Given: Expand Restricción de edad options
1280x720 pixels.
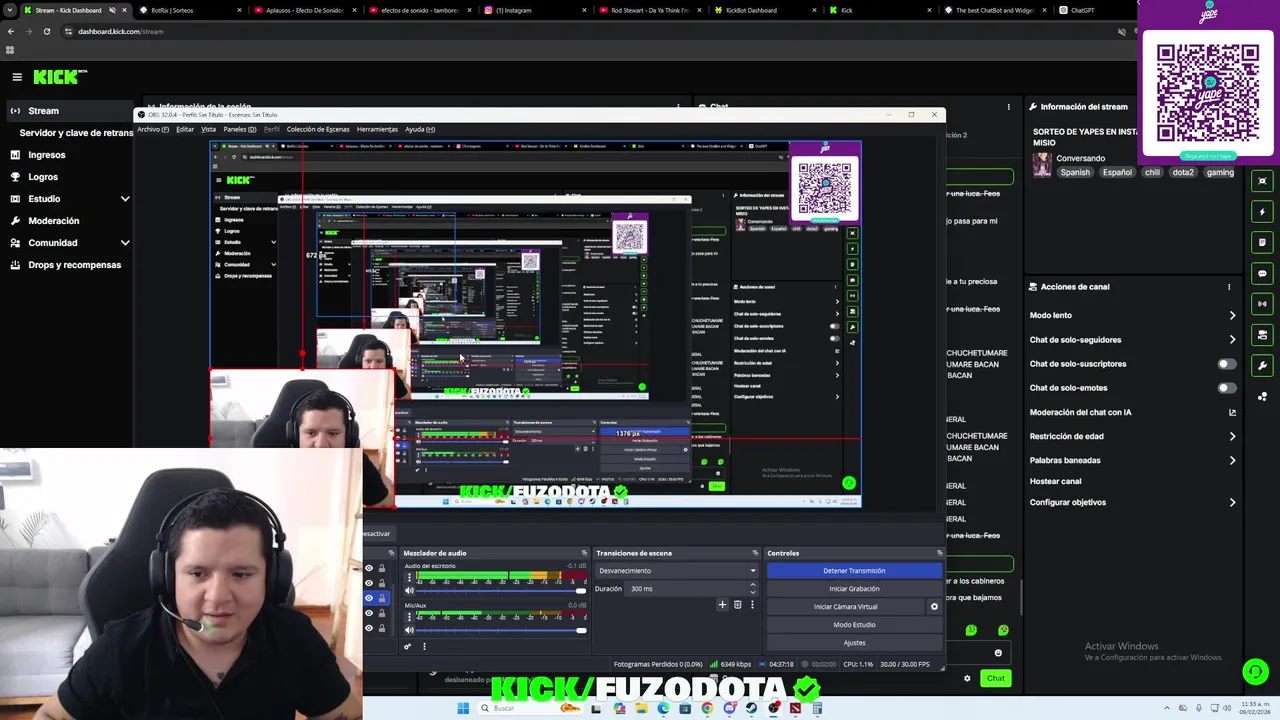Looking at the screenshot, I should [1232, 436].
